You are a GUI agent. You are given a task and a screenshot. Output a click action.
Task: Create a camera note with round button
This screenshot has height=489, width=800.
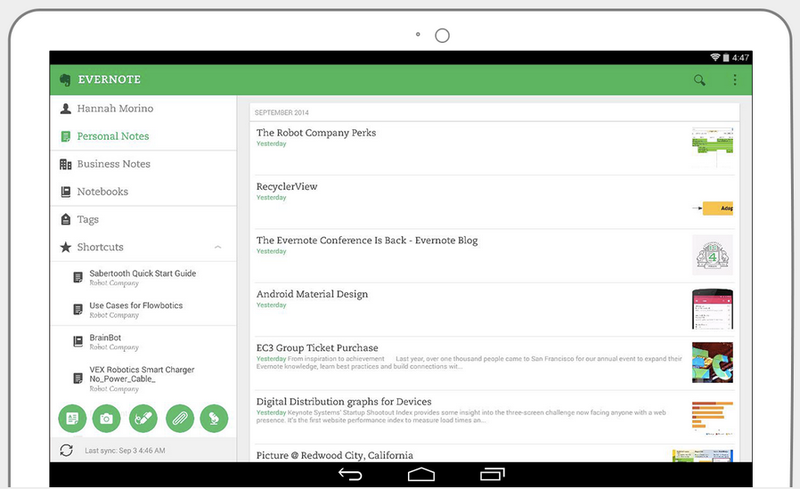[107, 418]
